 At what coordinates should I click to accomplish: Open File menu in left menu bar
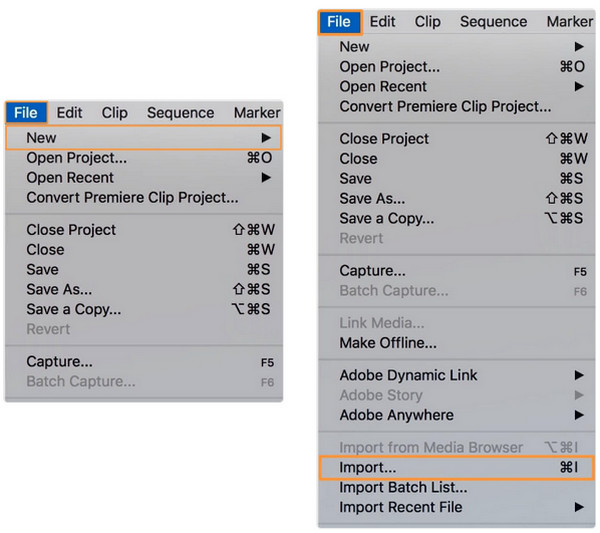tap(26, 112)
